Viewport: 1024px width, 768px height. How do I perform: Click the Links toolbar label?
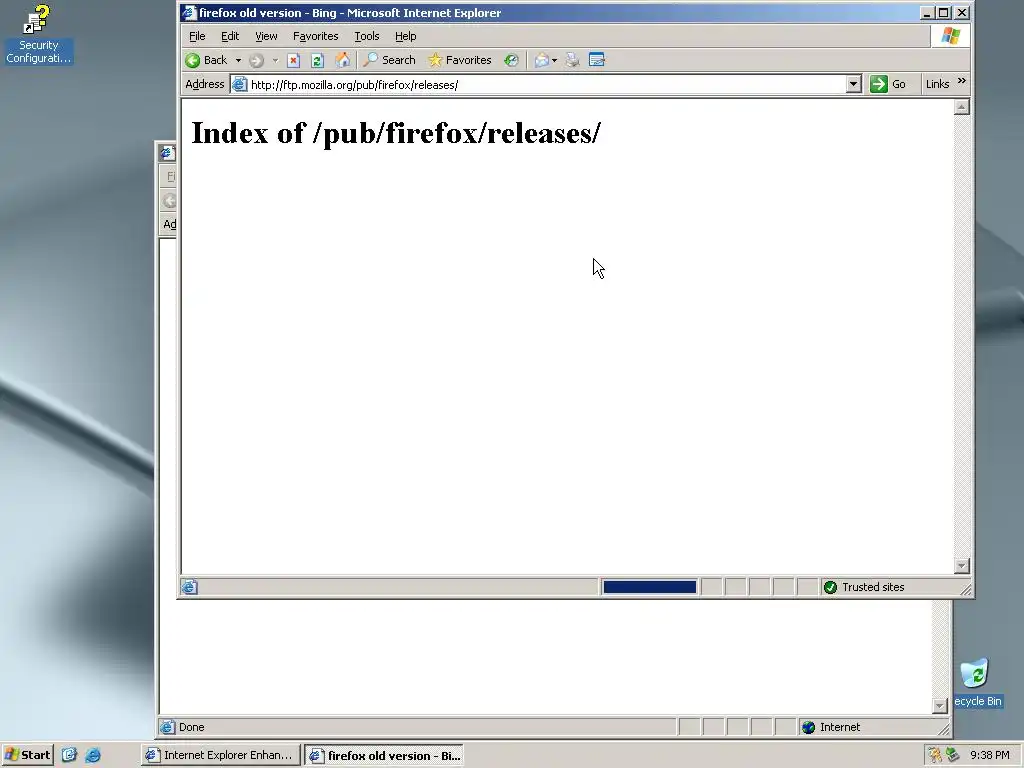[x=937, y=84]
